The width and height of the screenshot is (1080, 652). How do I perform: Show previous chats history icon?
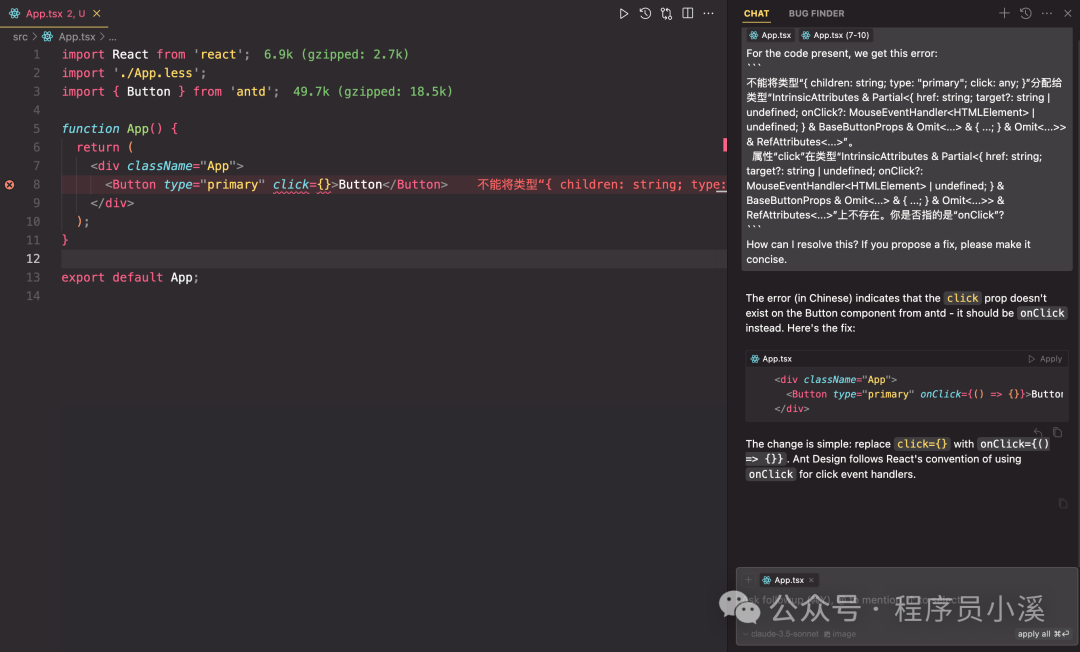(x=1026, y=13)
